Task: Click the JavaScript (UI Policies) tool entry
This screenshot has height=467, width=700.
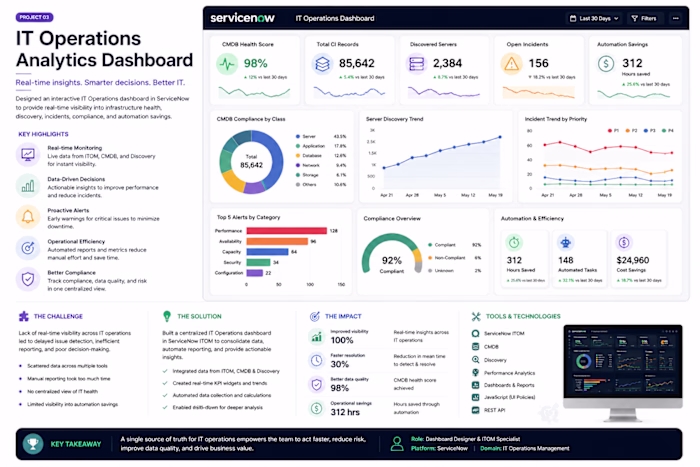Action: [503, 397]
